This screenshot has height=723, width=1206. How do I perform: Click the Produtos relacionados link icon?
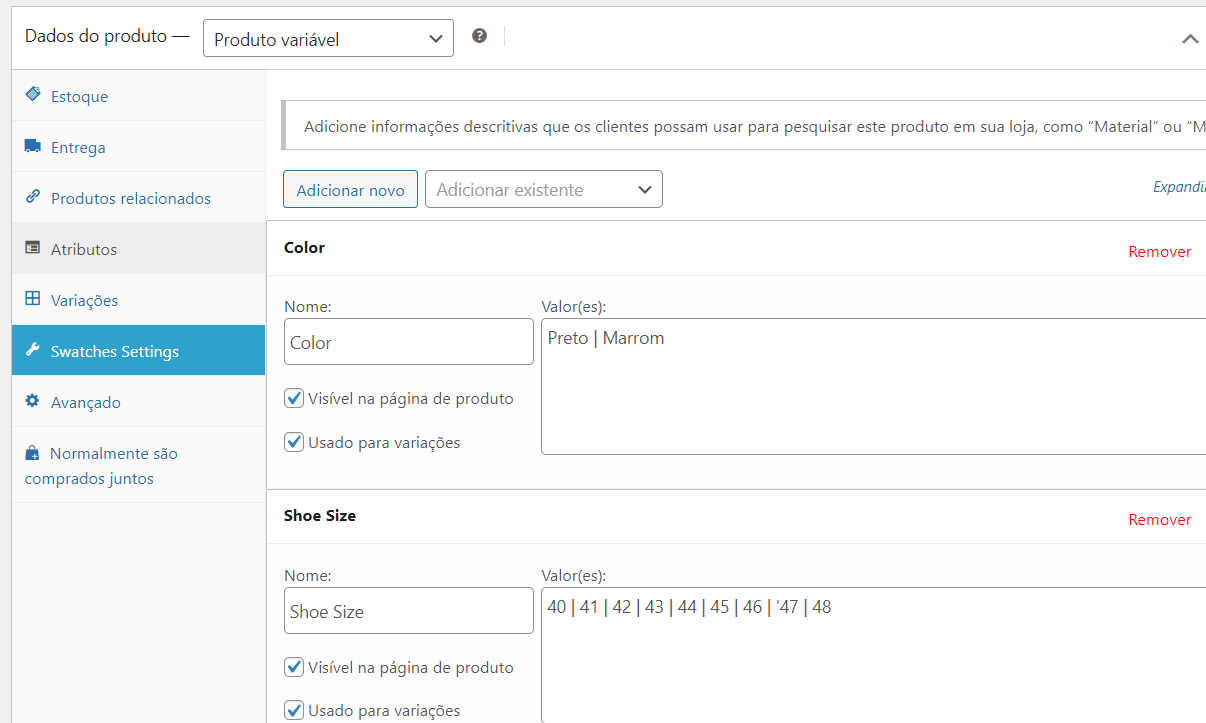pos(33,197)
